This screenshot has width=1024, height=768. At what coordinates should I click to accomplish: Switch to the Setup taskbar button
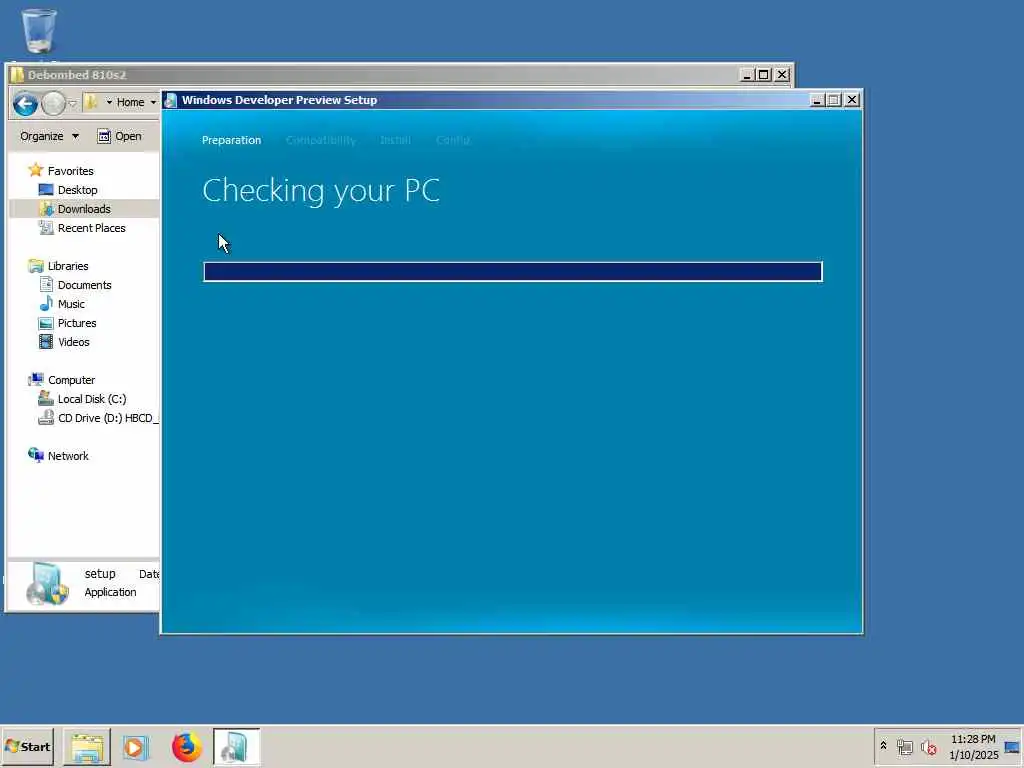(236, 747)
